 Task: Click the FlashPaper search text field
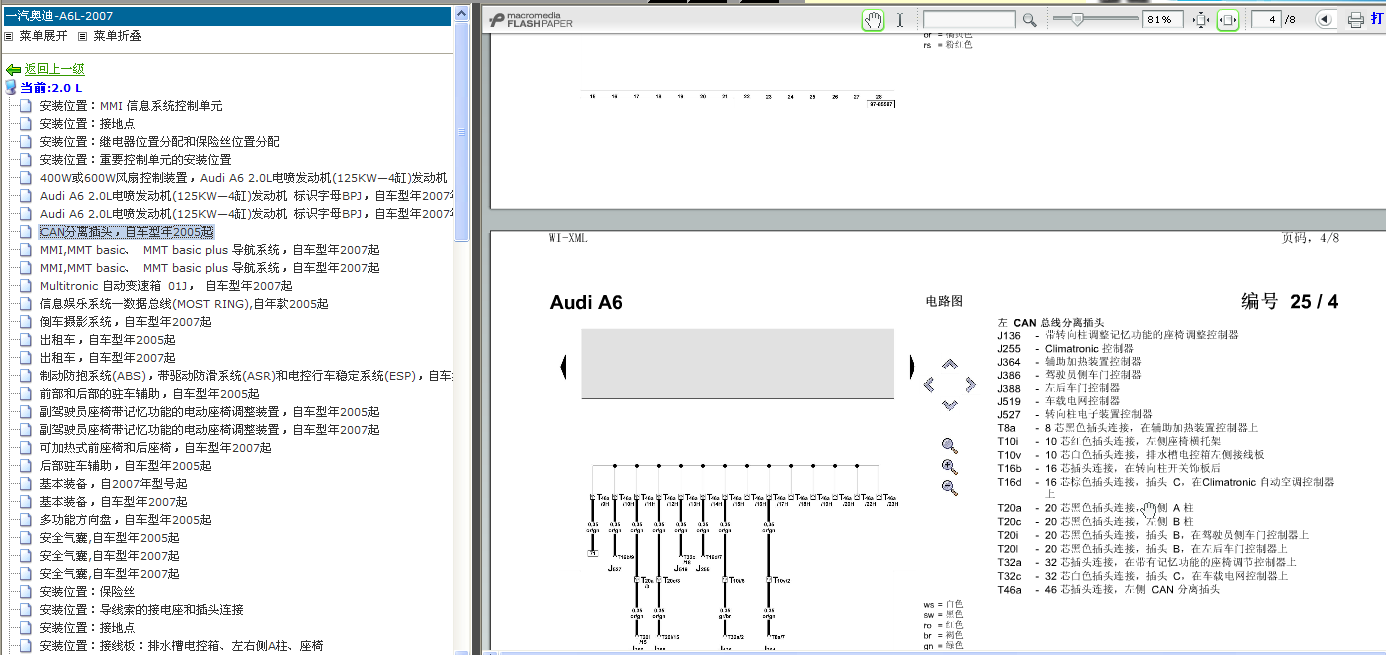click(x=969, y=20)
